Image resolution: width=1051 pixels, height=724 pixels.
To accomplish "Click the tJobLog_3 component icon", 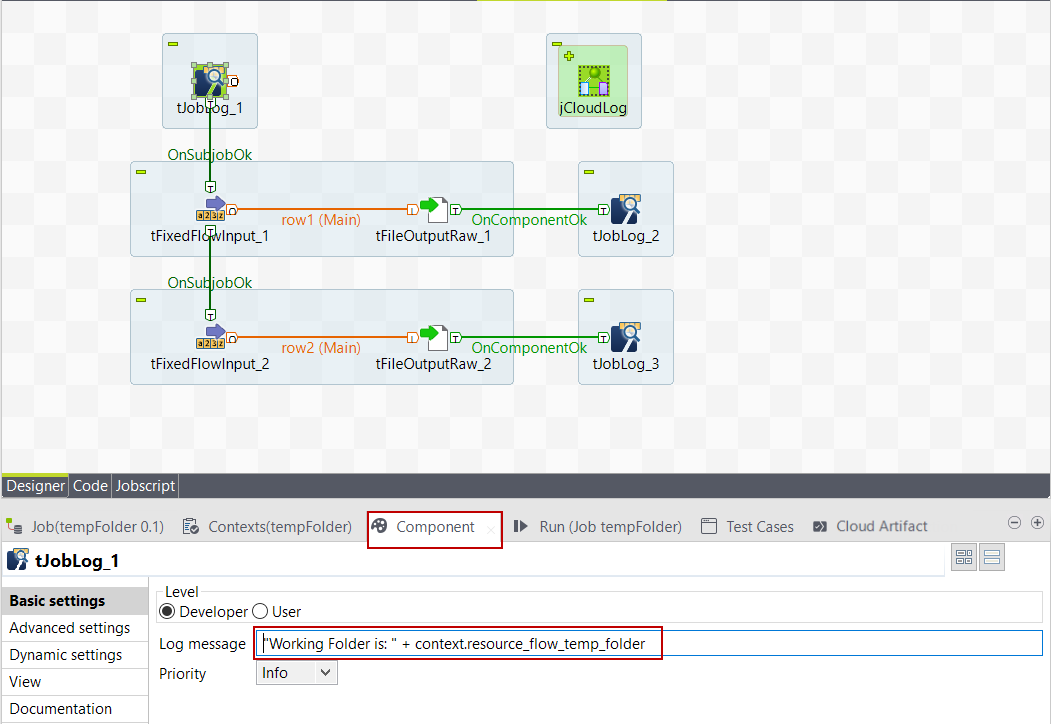I will pyautogui.click(x=625, y=337).
